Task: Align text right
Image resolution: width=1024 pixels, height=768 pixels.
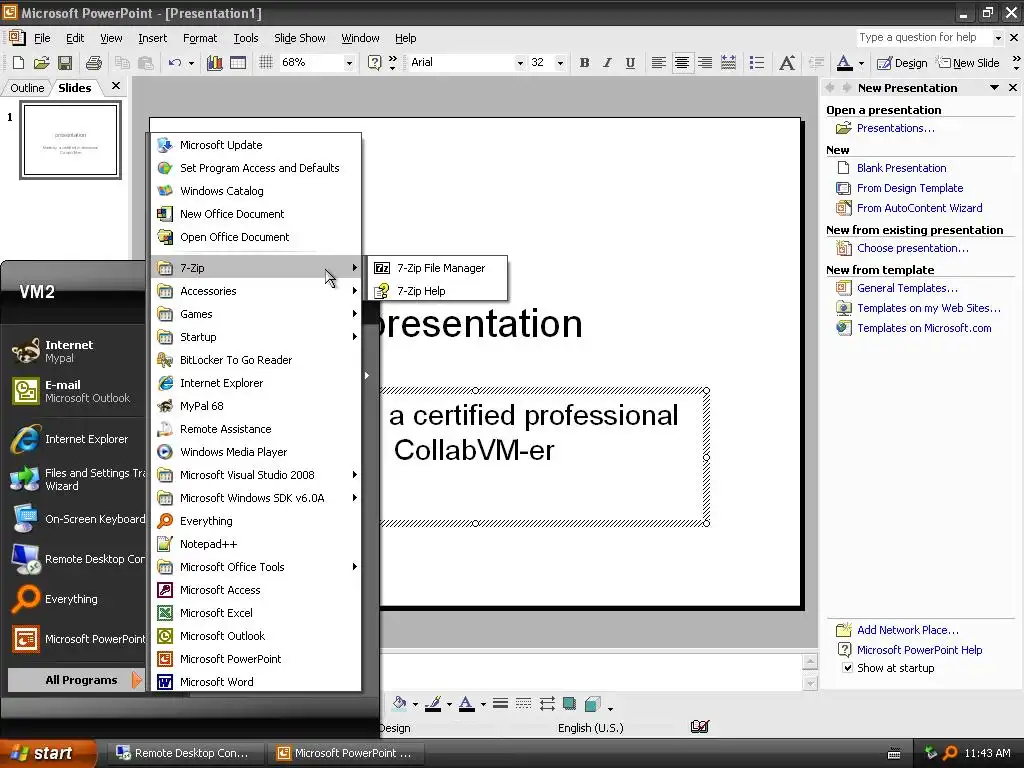Action: [705, 63]
